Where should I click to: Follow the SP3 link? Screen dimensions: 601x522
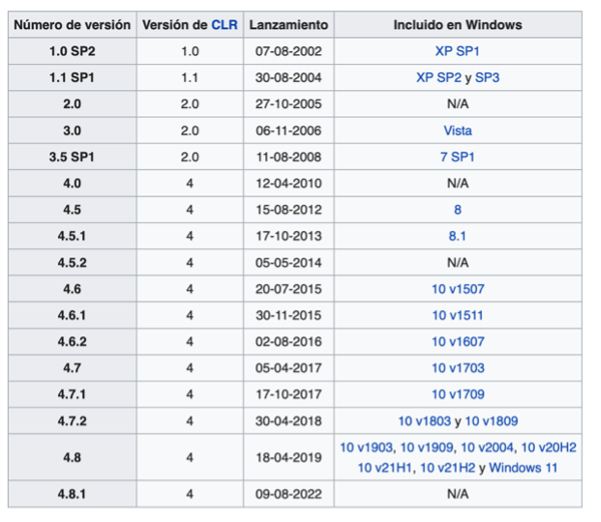click(x=487, y=77)
